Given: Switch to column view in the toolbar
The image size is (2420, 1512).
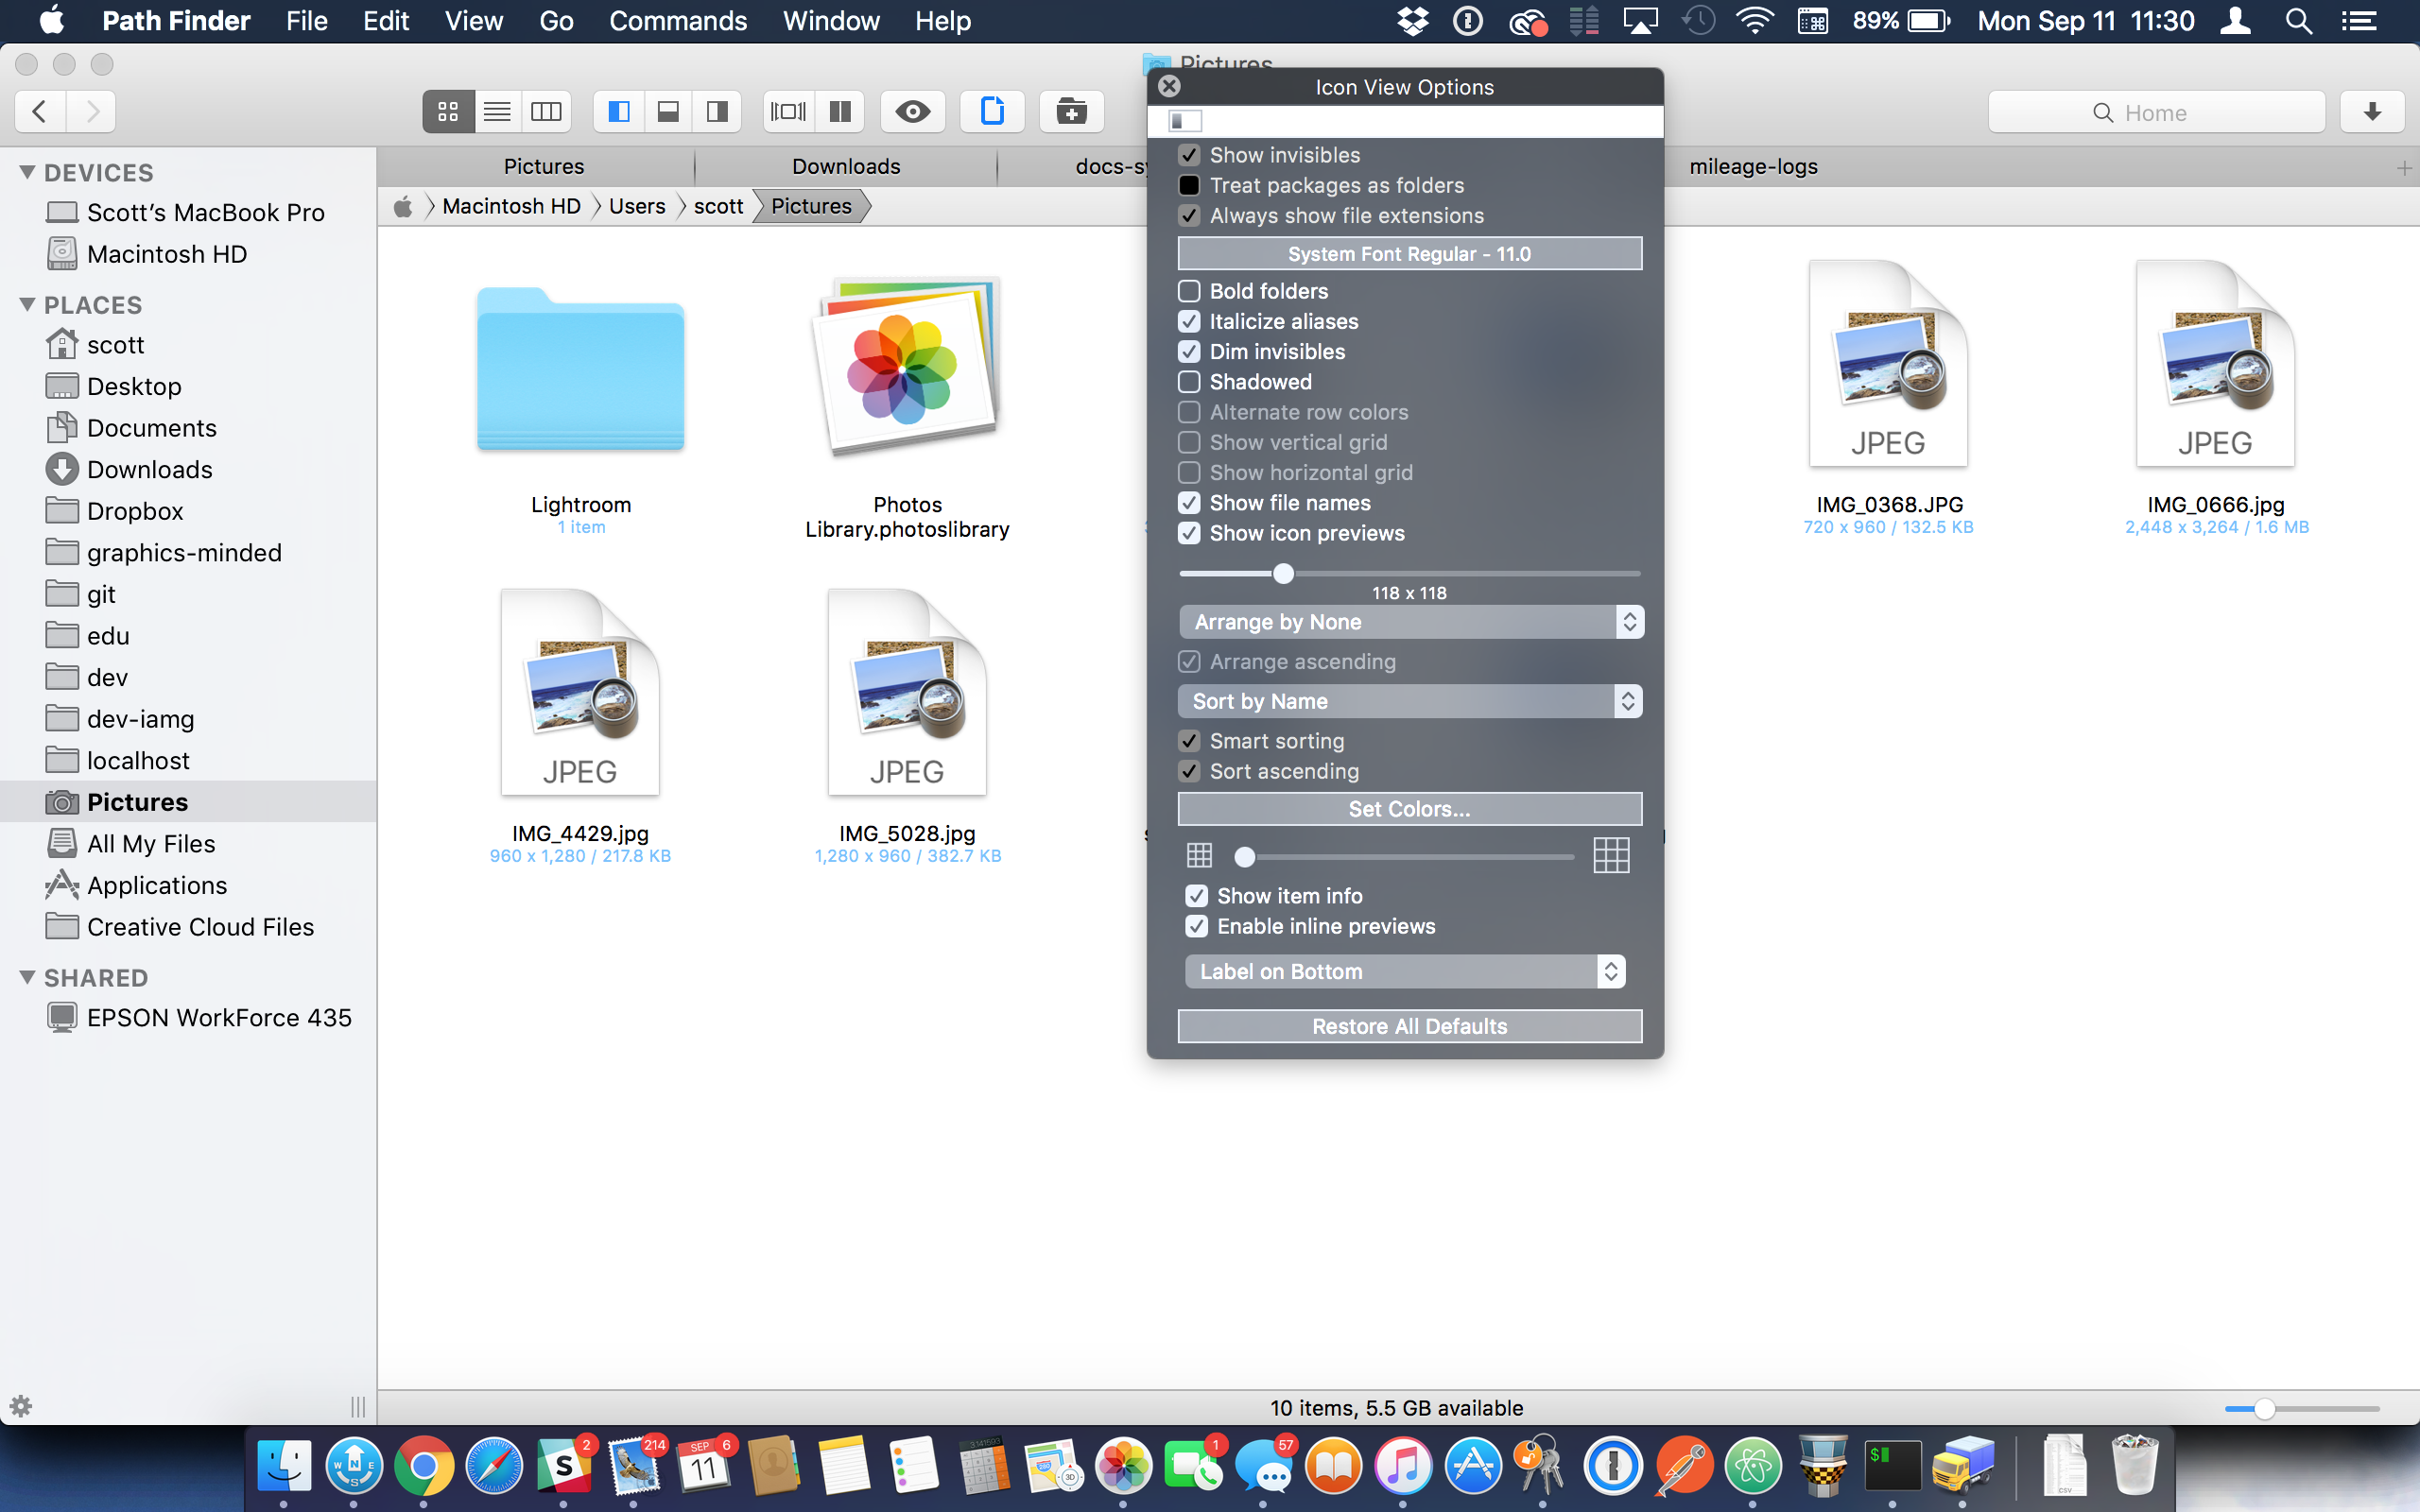Looking at the screenshot, I should point(546,111).
